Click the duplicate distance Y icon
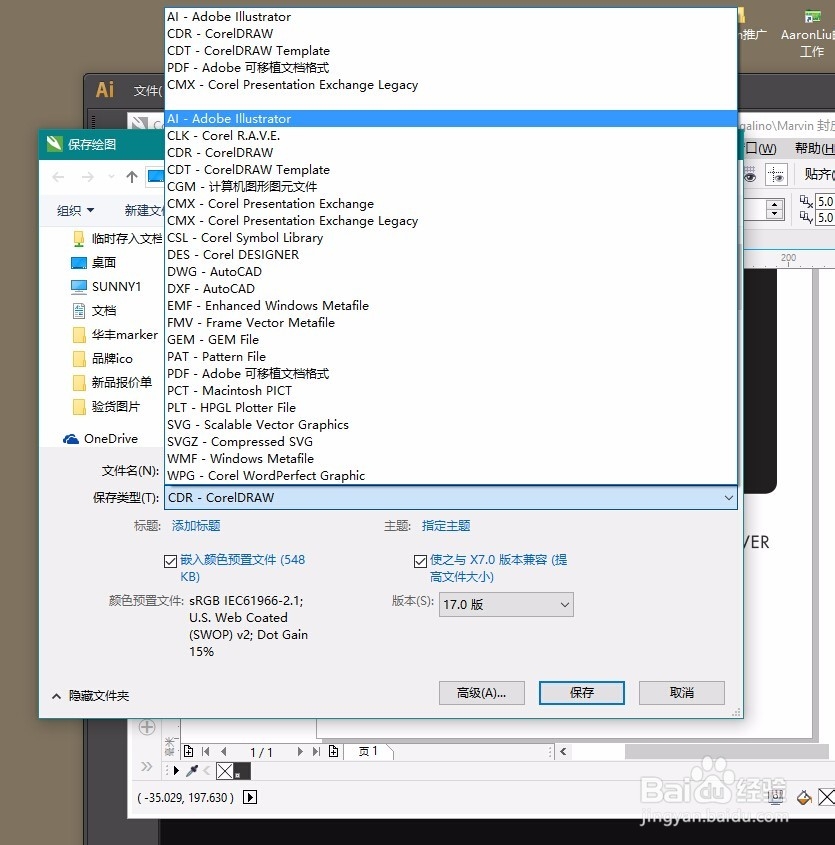 pos(806,217)
